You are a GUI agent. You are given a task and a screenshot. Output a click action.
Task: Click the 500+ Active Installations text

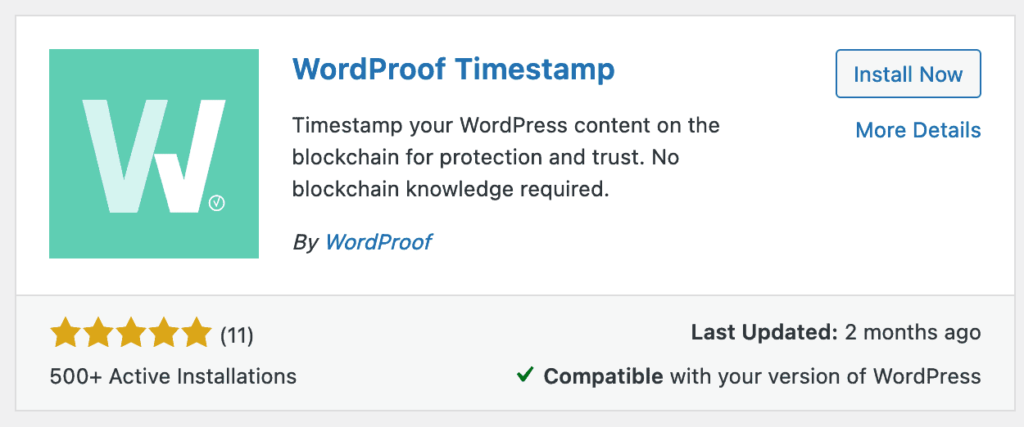(x=173, y=377)
